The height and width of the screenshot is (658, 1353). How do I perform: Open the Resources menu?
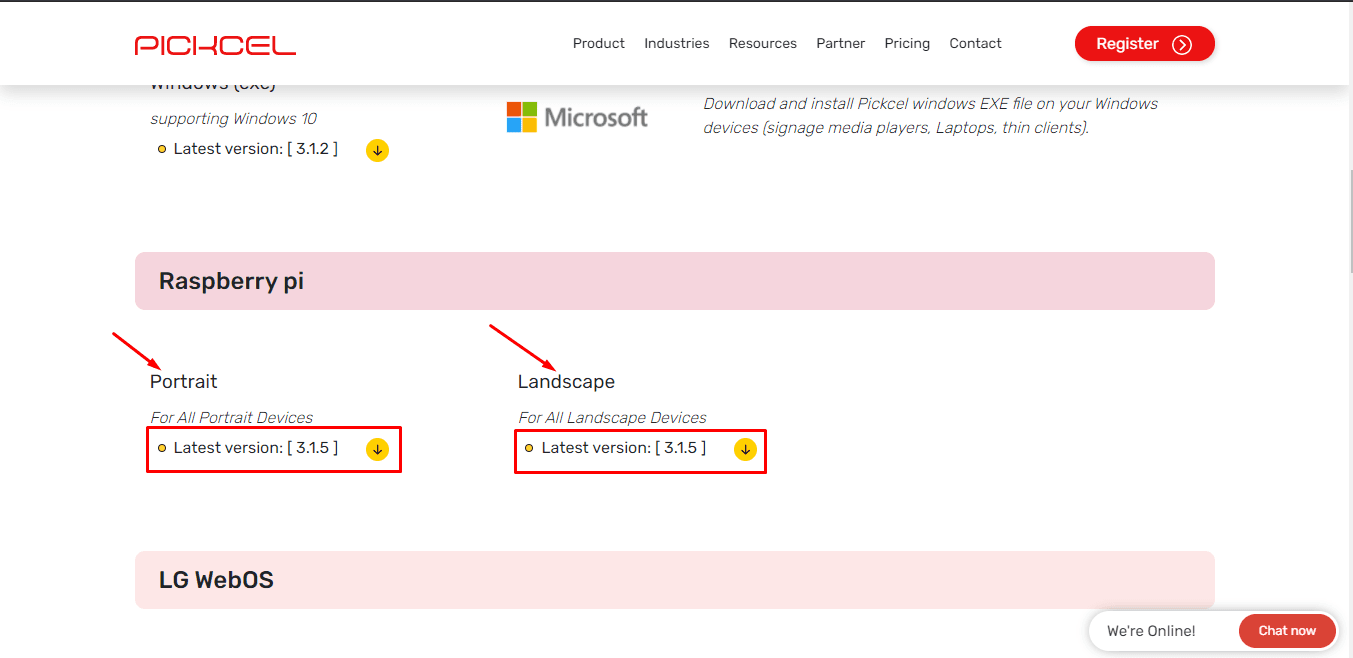(x=762, y=43)
